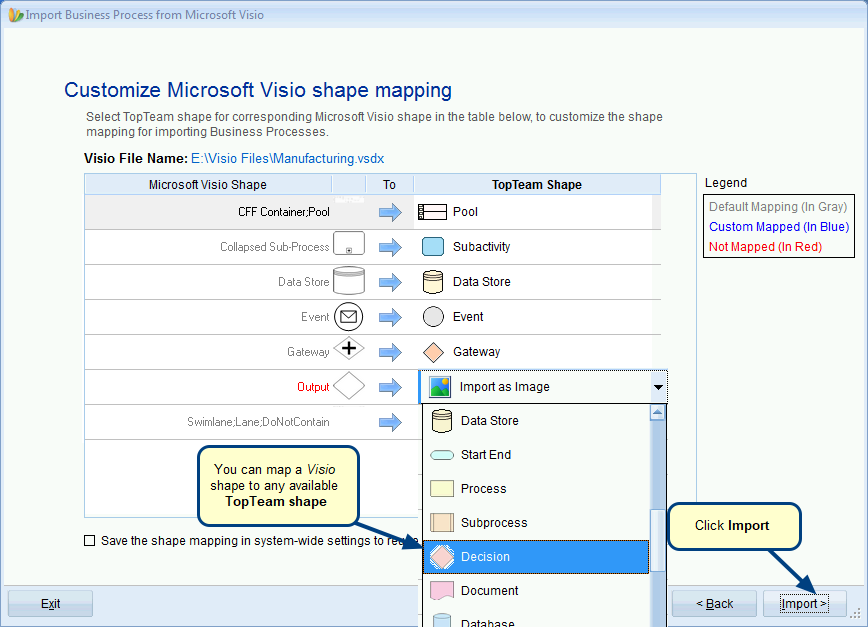This screenshot has height=627, width=868.
Task: Click the Event circle icon in TopTeam column
Action: point(433,317)
